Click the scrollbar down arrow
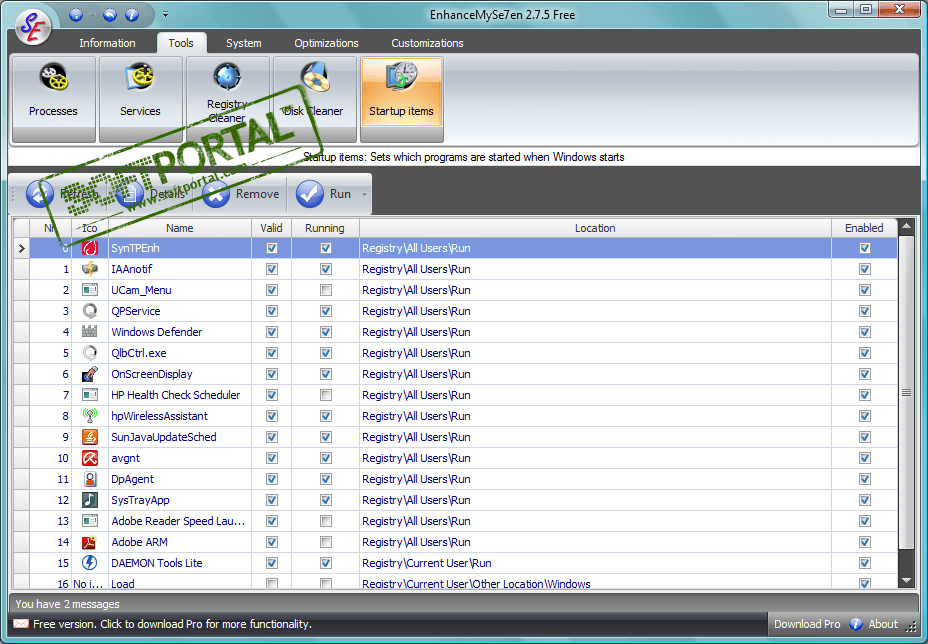 coord(906,581)
